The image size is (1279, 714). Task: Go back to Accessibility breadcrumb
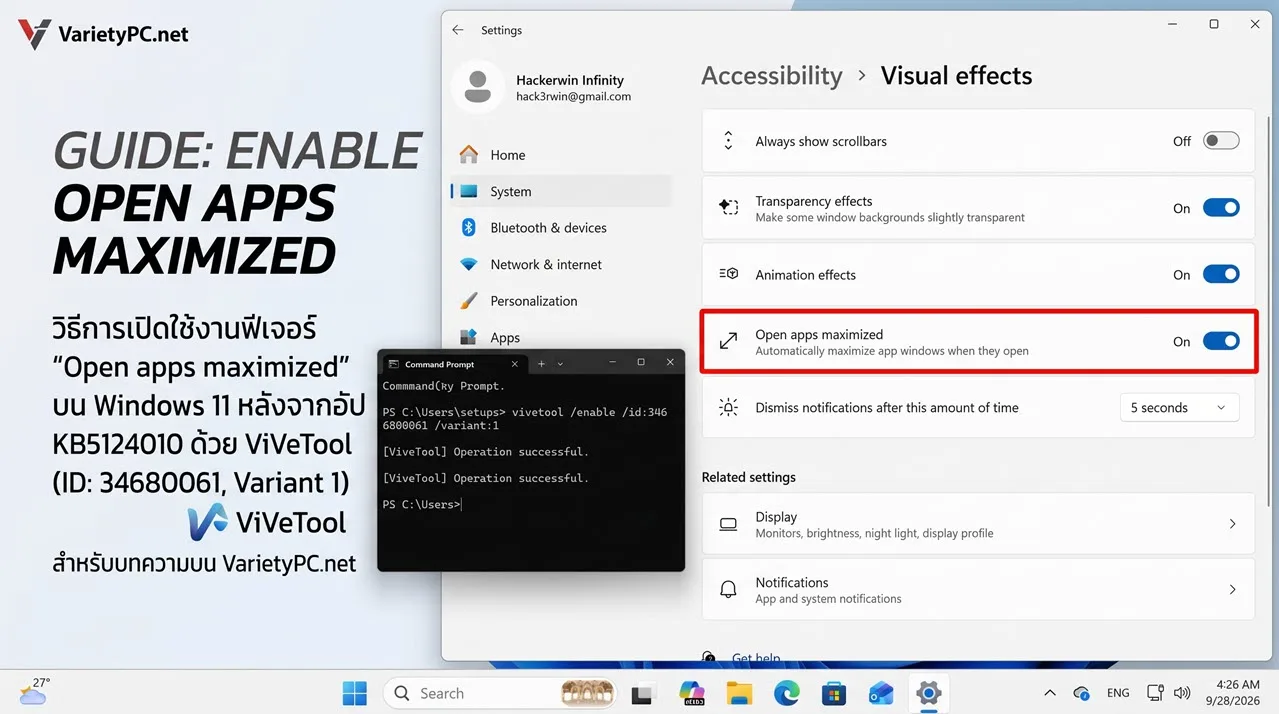pyautogui.click(x=772, y=76)
